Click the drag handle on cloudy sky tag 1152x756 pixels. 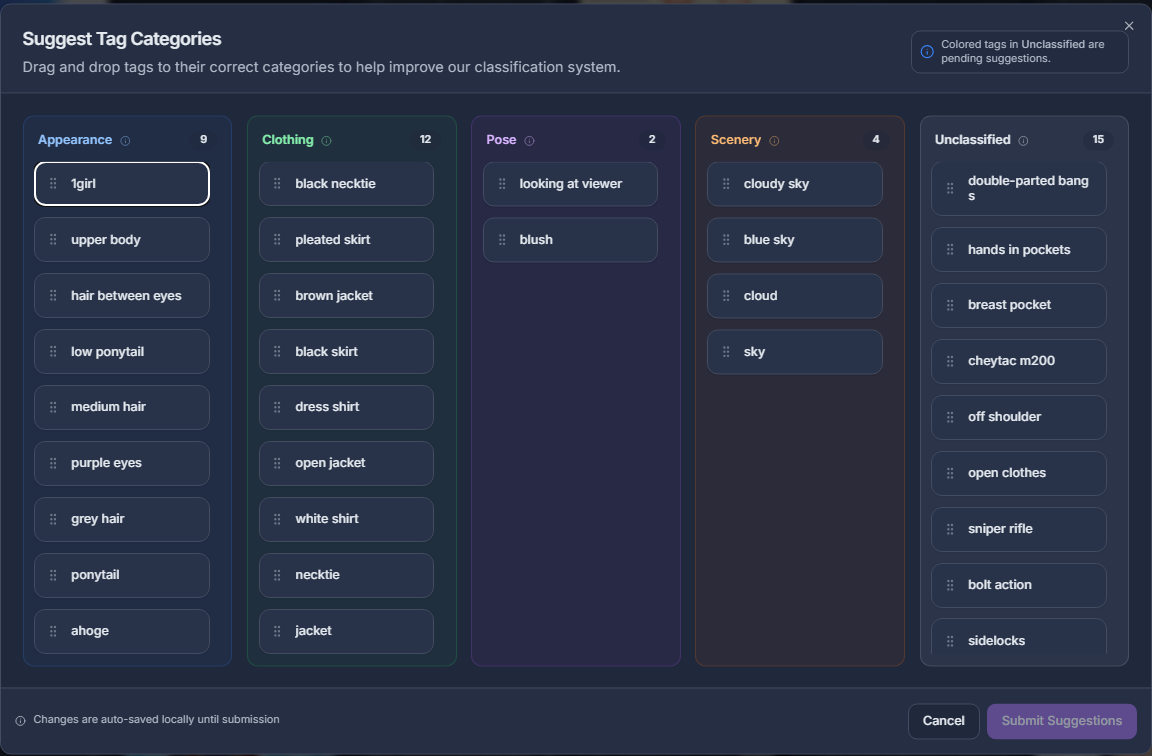(726, 184)
